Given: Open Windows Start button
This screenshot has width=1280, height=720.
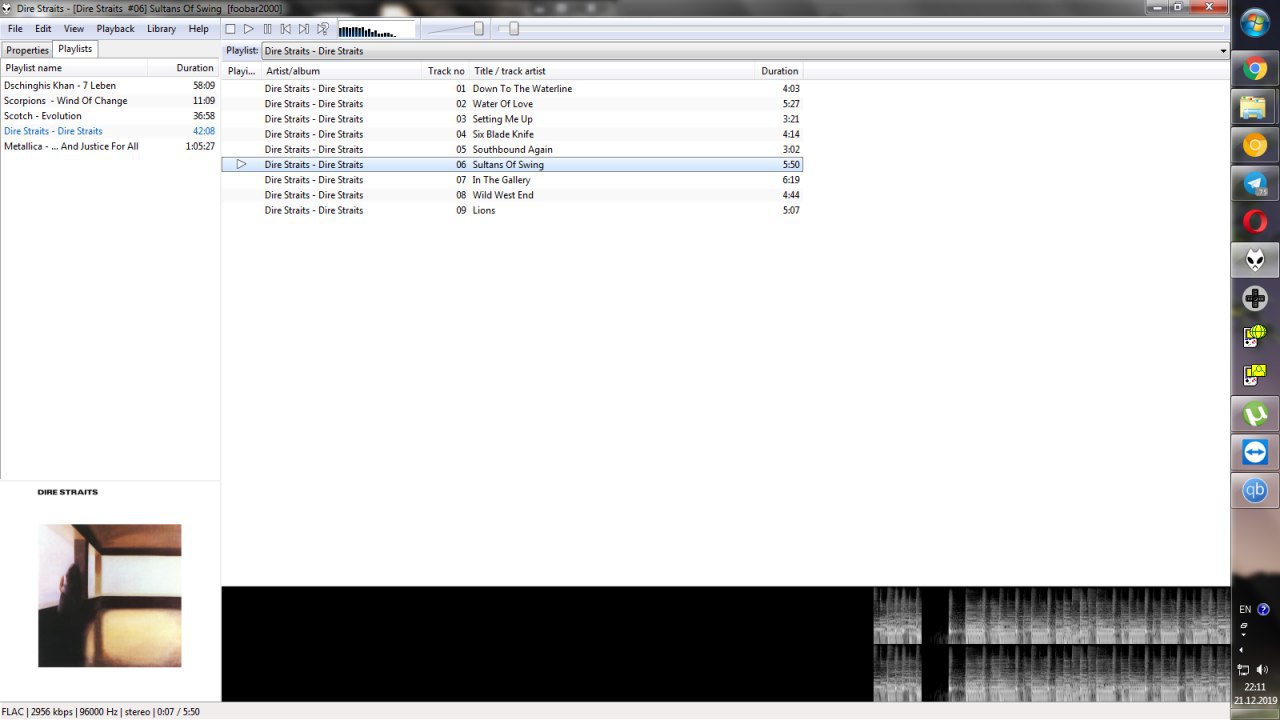Looking at the screenshot, I should pos(1255,22).
